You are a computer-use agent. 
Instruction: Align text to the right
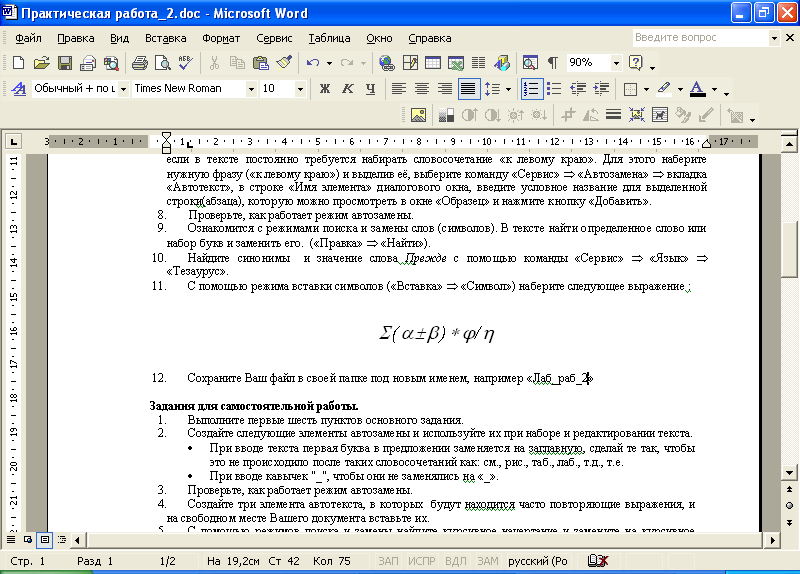tap(445, 89)
